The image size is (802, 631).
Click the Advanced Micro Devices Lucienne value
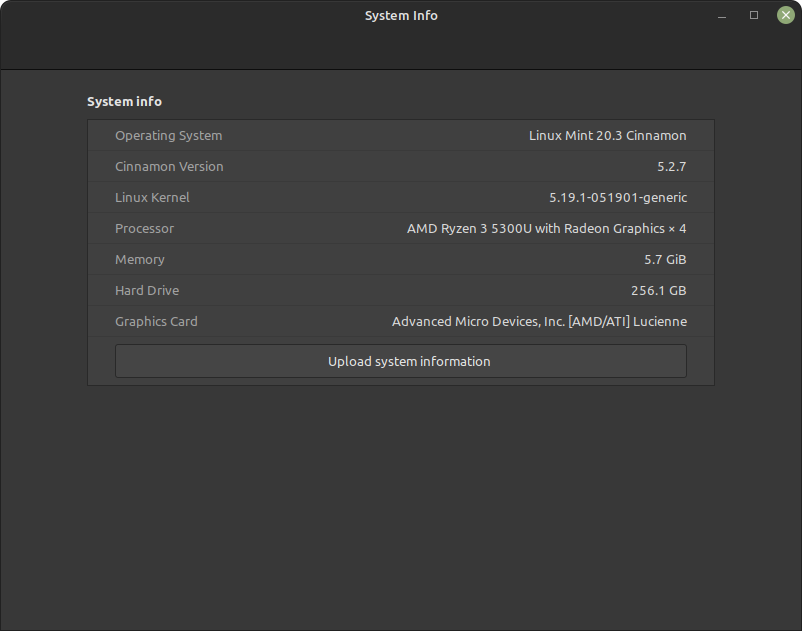539,321
